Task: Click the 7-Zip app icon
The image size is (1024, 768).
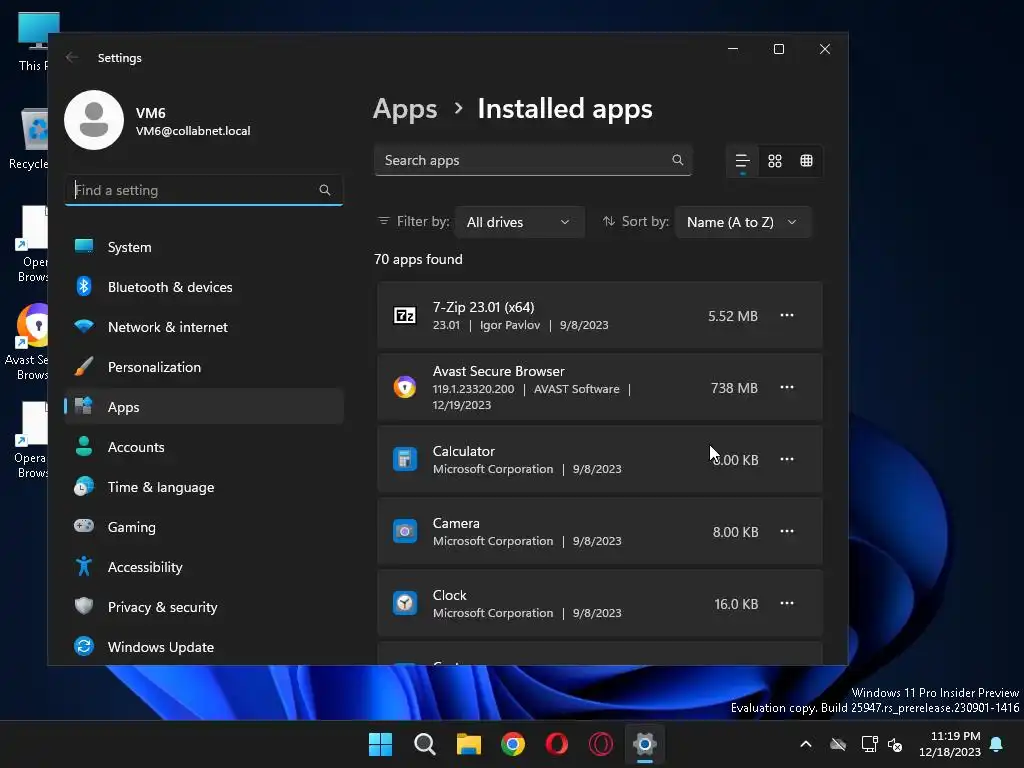Action: click(405, 315)
